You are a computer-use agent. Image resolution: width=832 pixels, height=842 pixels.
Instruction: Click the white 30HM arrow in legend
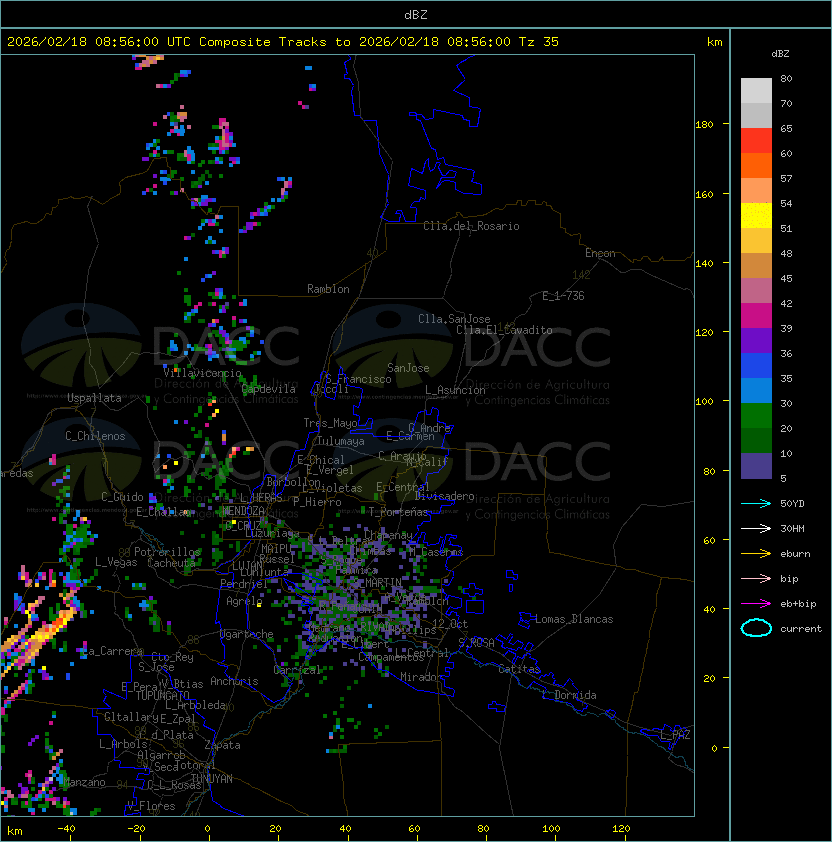point(756,528)
